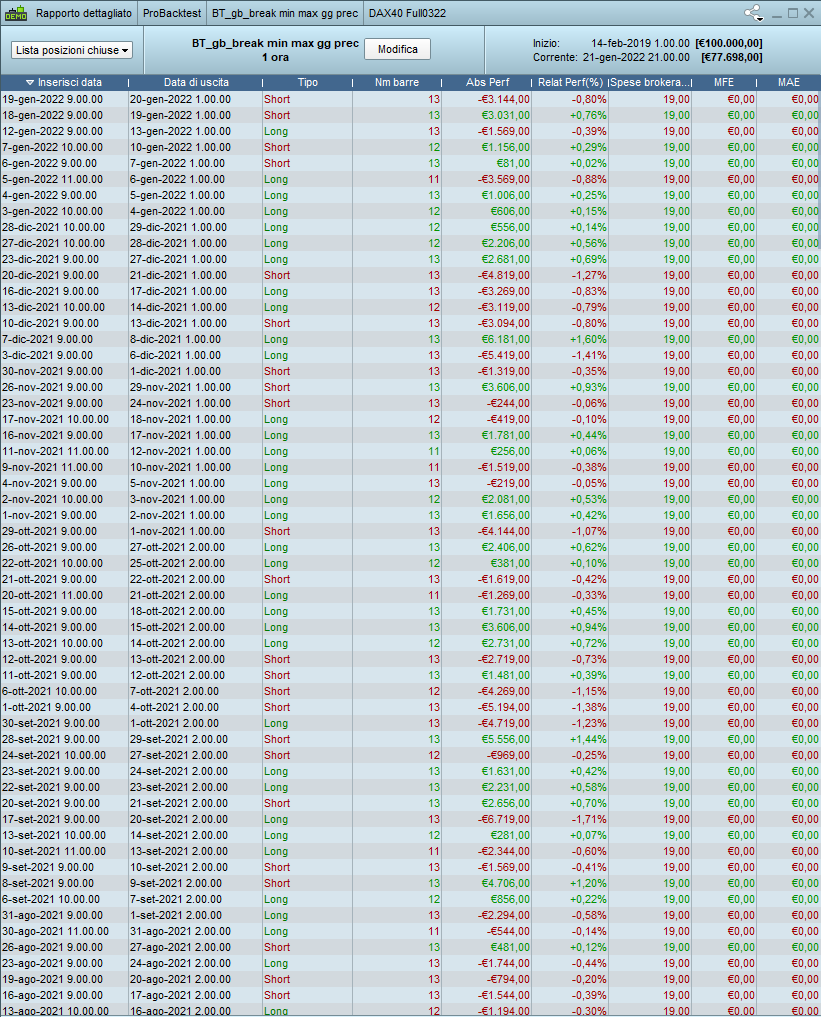Click Abs Perf value €2.206,00

tap(506, 243)
